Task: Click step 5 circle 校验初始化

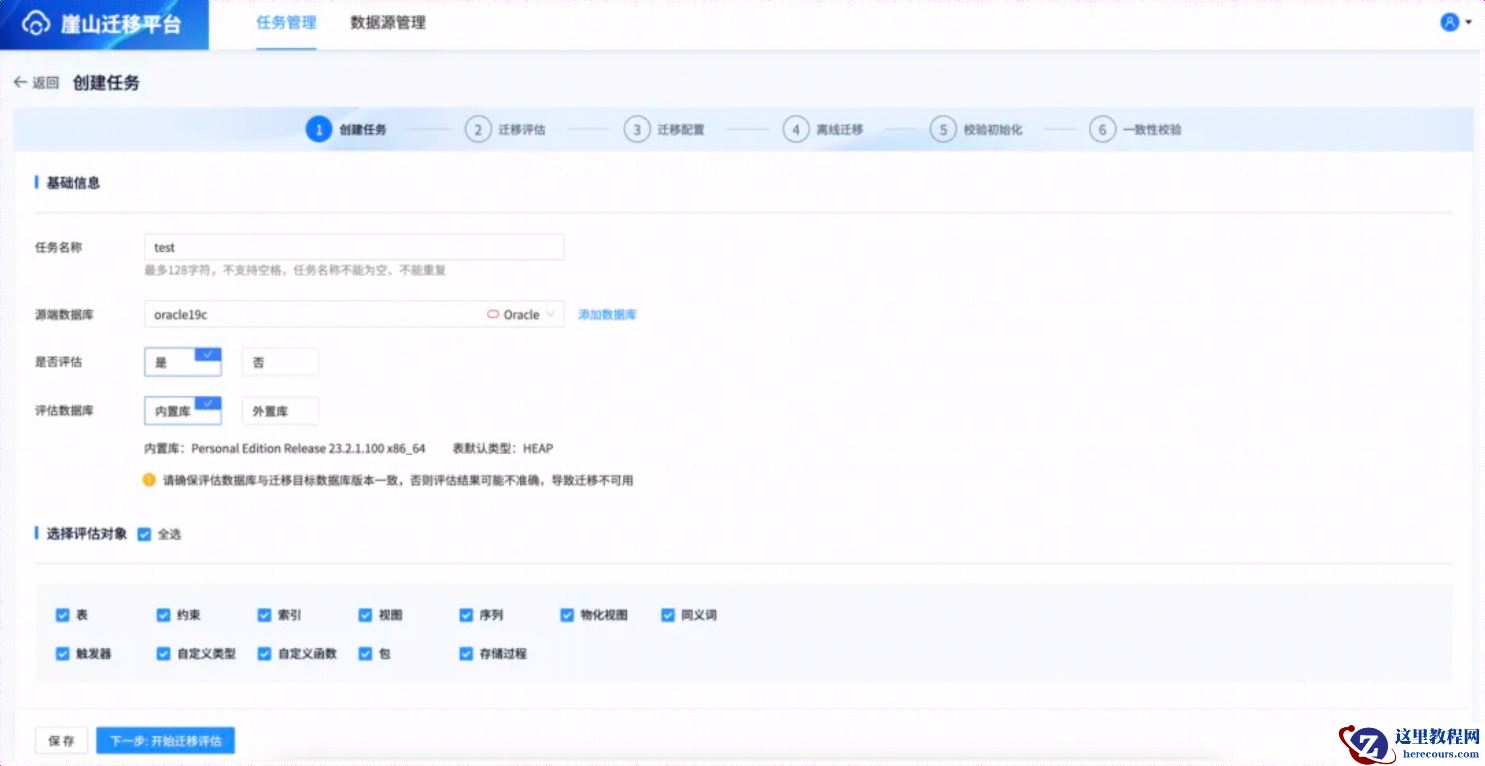Action: [942, 130]
